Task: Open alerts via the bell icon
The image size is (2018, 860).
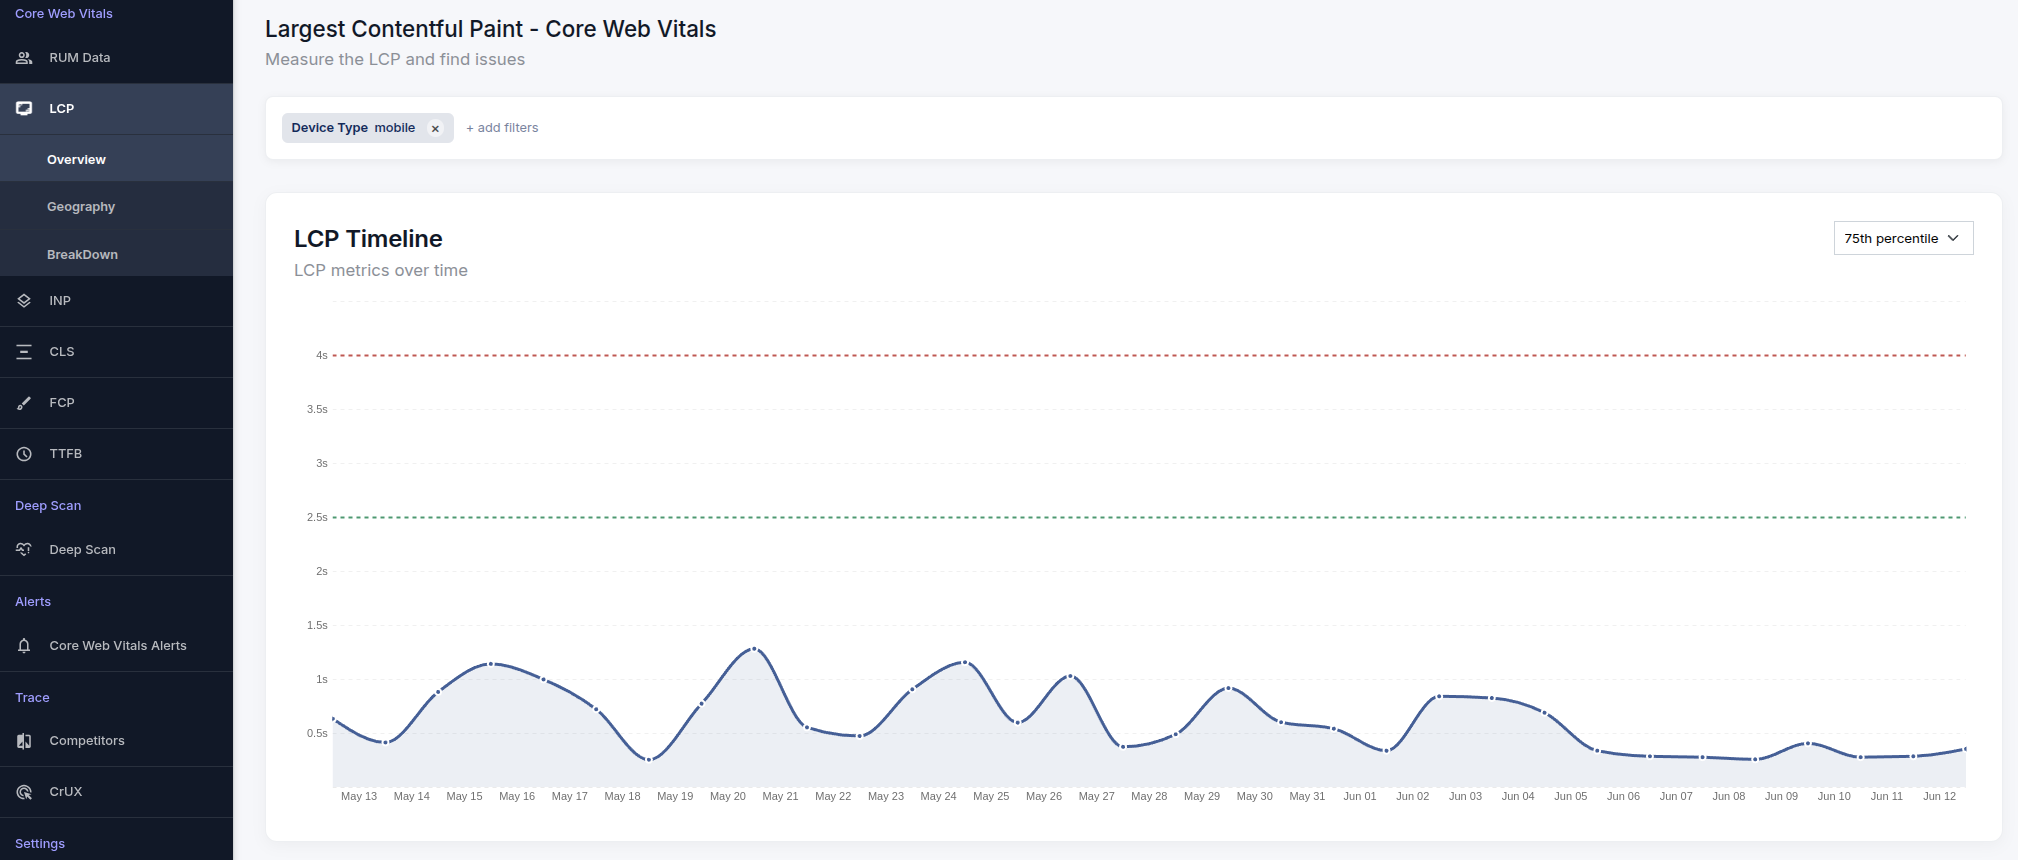Action: tap(24, 645)
